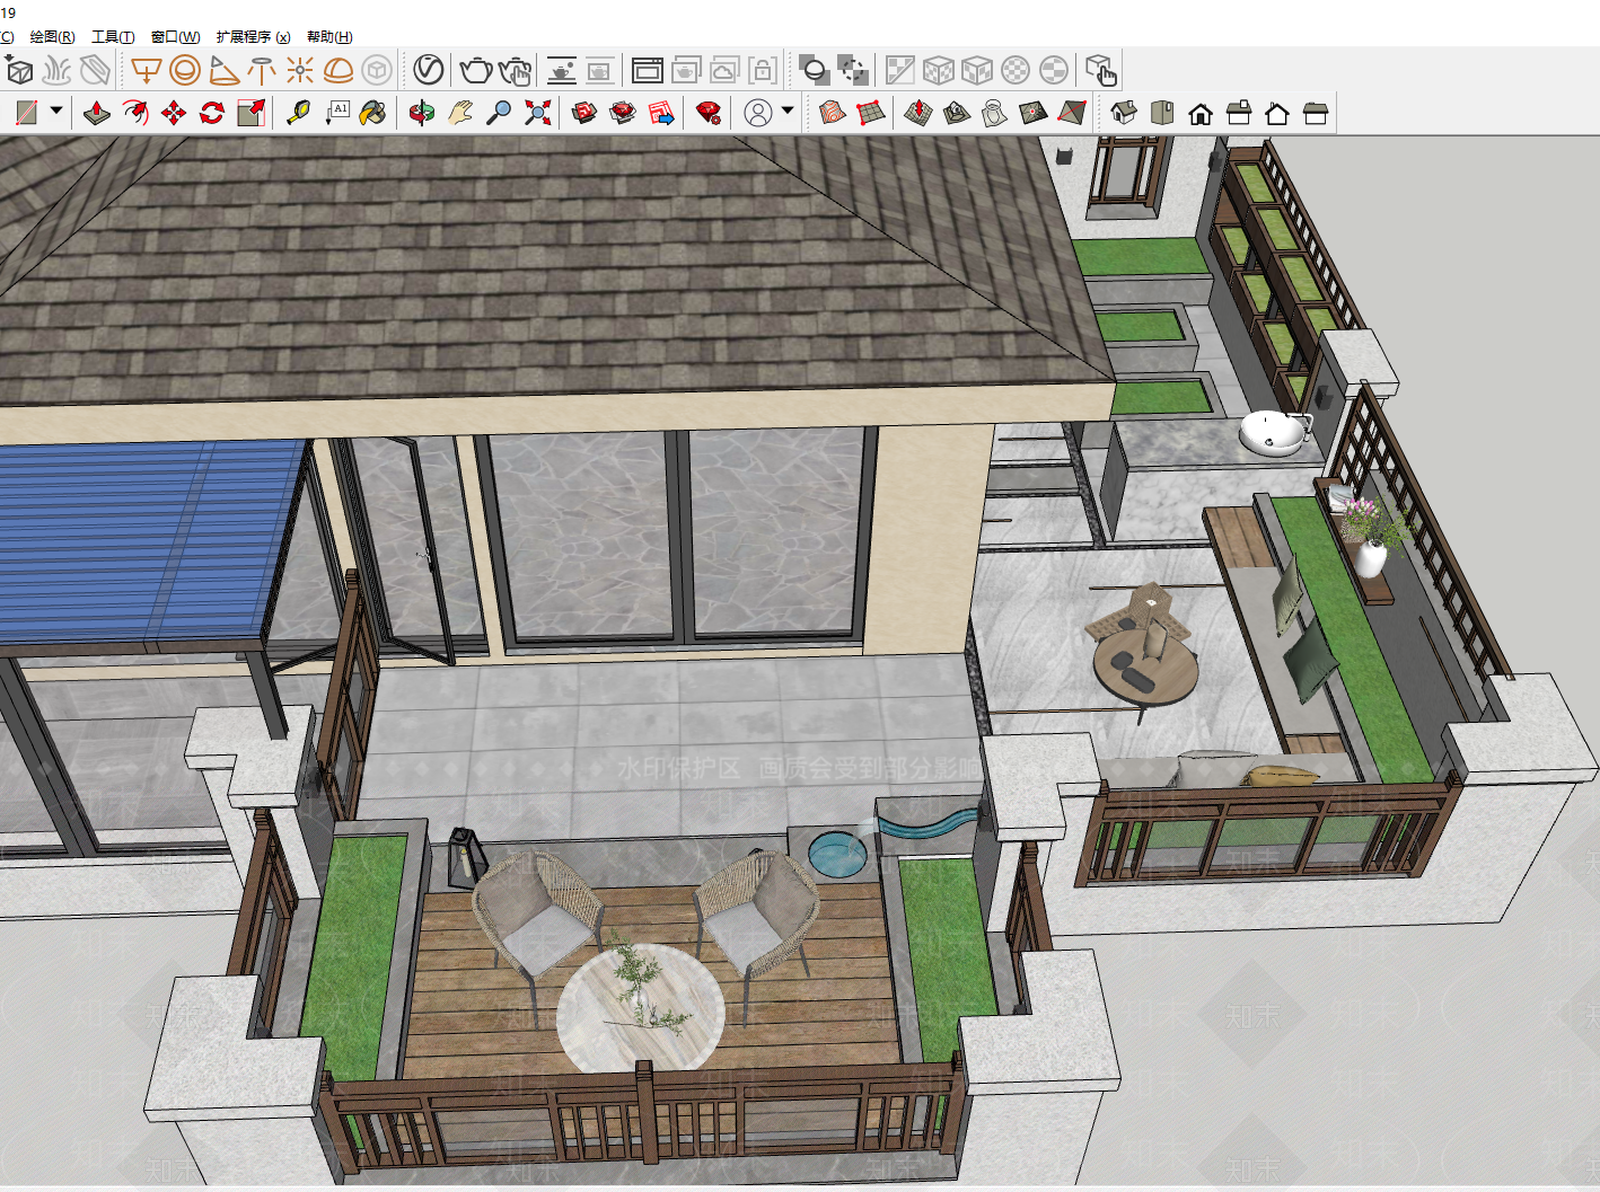
Task: Switch to Front view black house icon
Action: (1201, 113)
